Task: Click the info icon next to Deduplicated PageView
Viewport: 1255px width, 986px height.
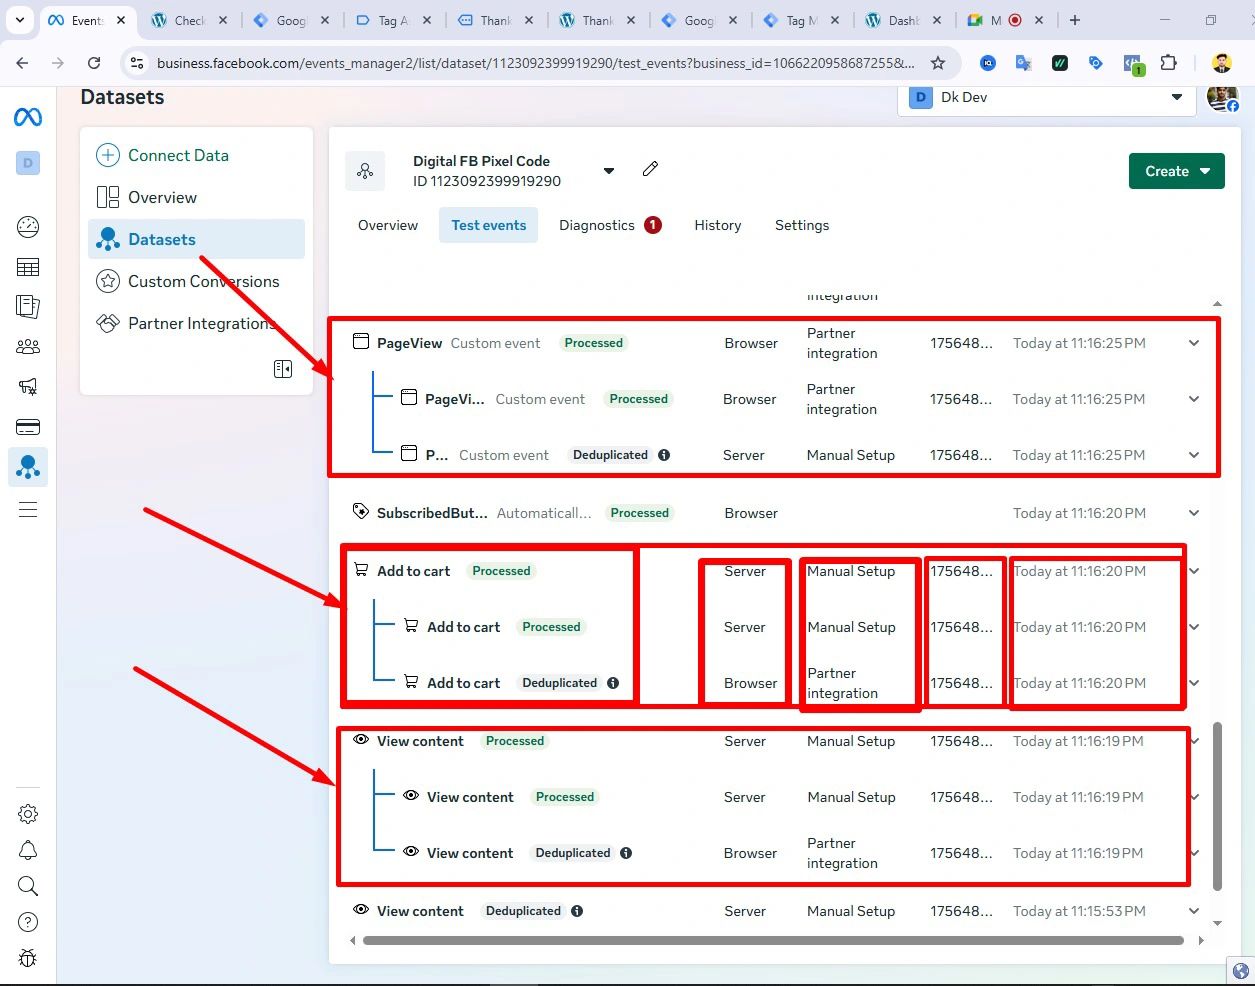Action: (x=664, y=455)
